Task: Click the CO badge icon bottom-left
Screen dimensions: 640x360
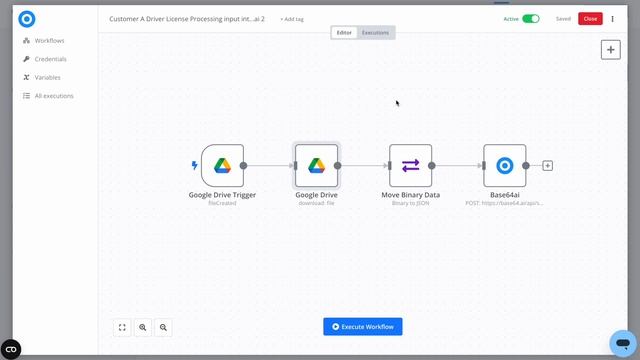Action: [x=11, y=349]
